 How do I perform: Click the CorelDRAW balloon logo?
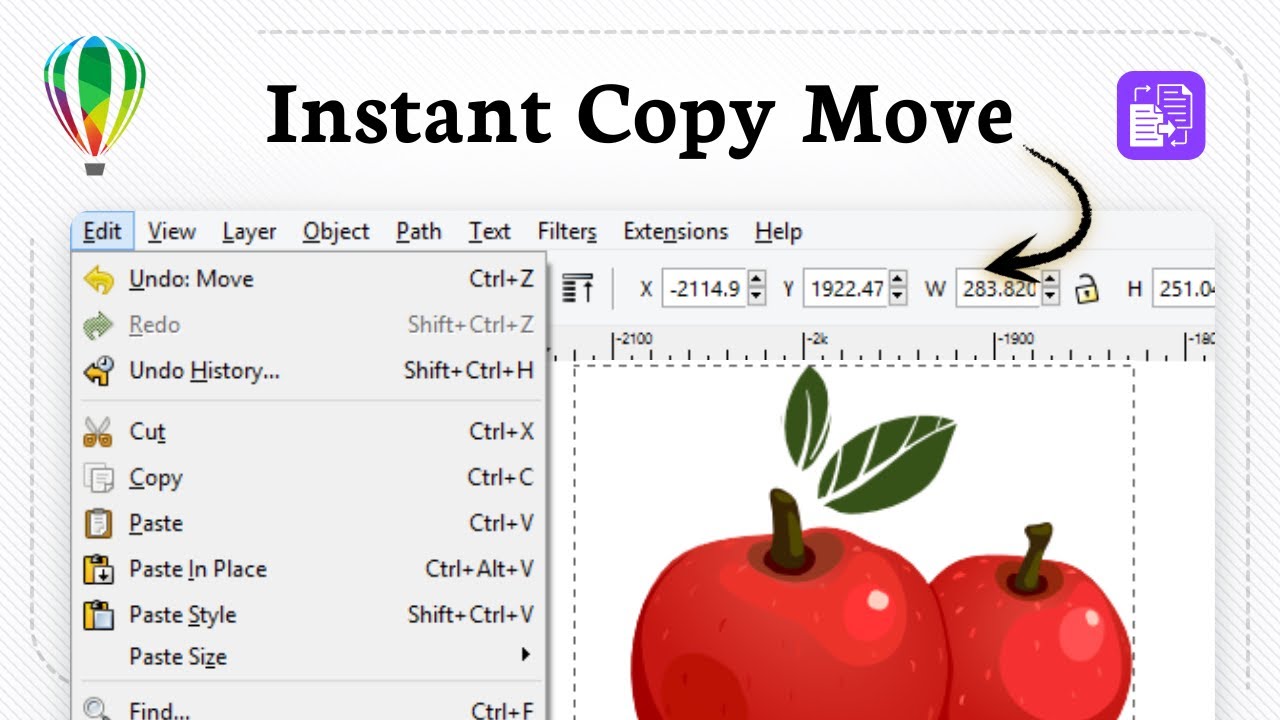pos(95,105)
